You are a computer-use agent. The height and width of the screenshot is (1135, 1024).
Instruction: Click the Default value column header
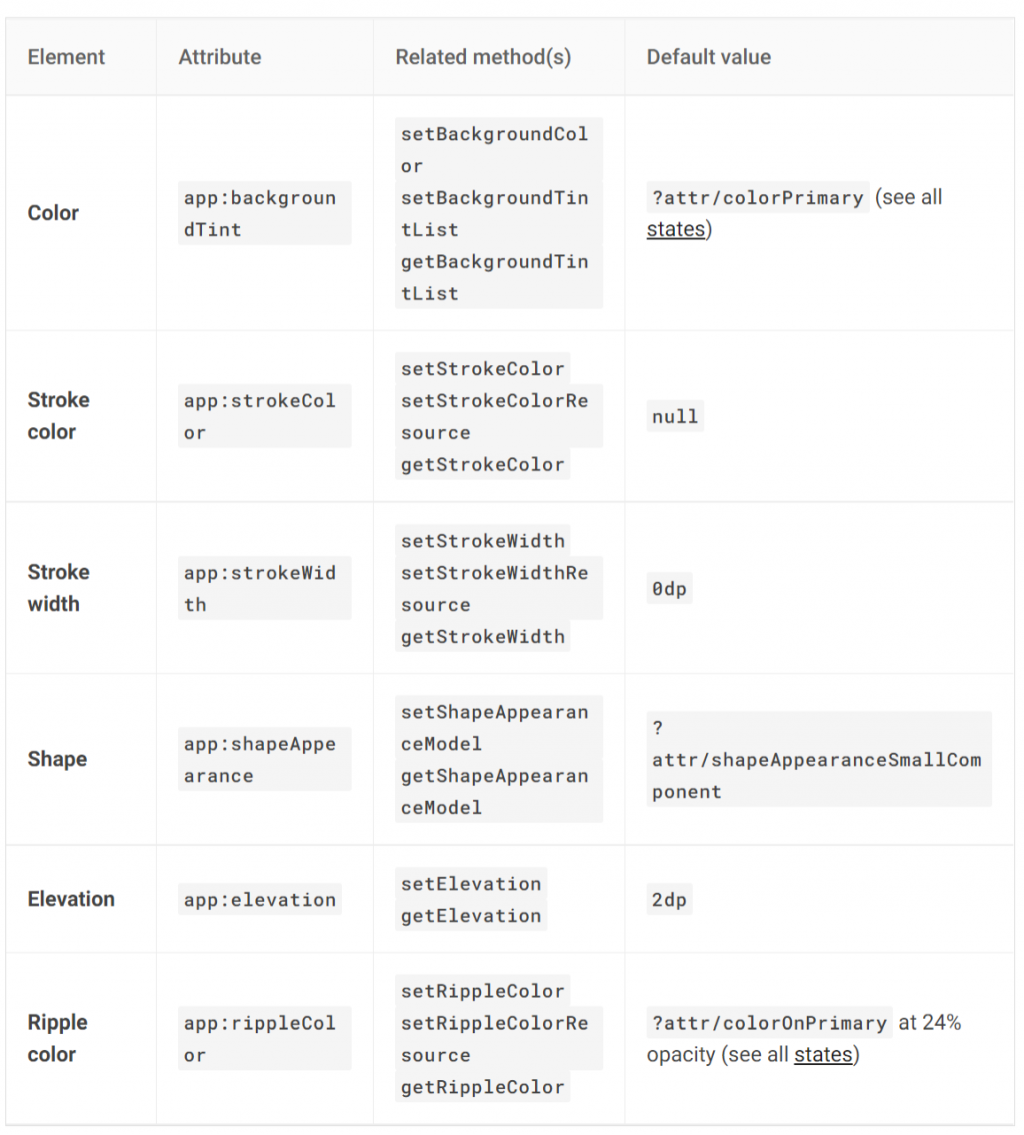point(708,57)
